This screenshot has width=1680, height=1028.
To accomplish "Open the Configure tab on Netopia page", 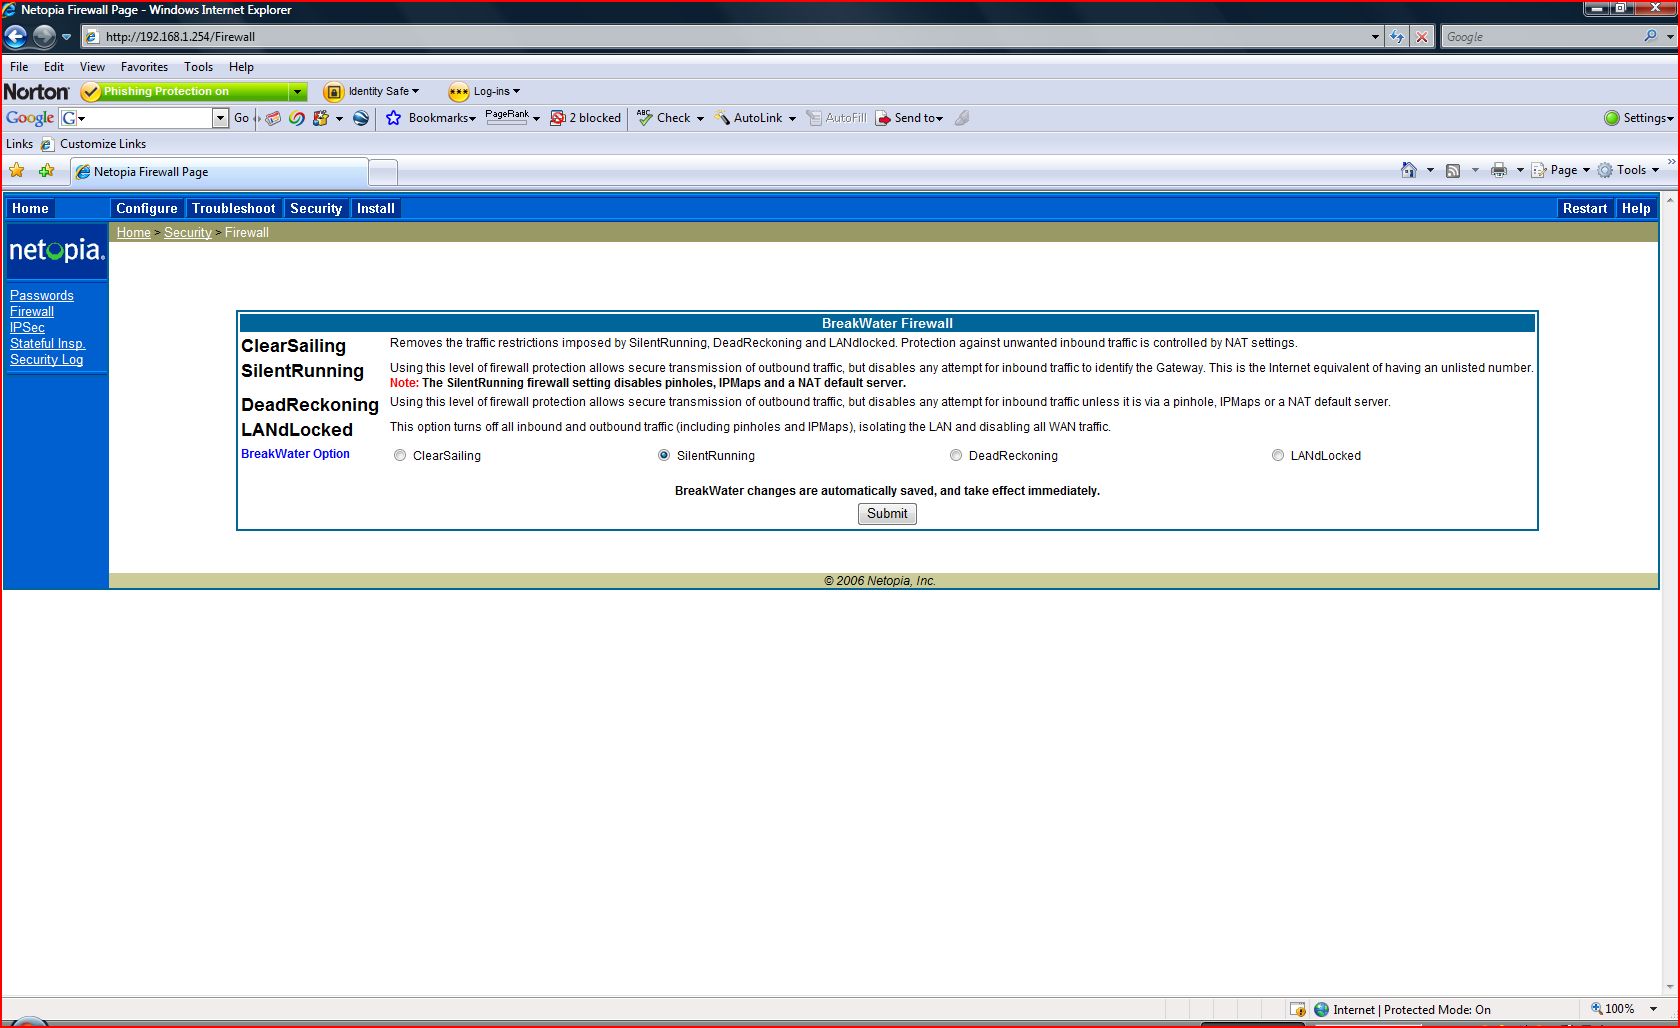I will 146,208.
